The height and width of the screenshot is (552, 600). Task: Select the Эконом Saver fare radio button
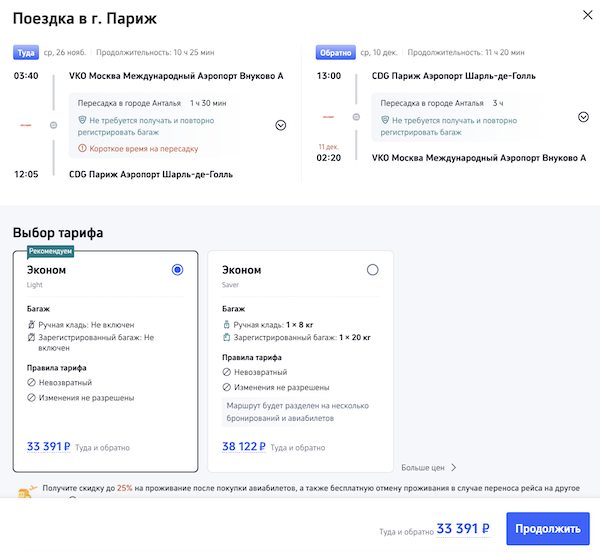click(x=373, y=270)
